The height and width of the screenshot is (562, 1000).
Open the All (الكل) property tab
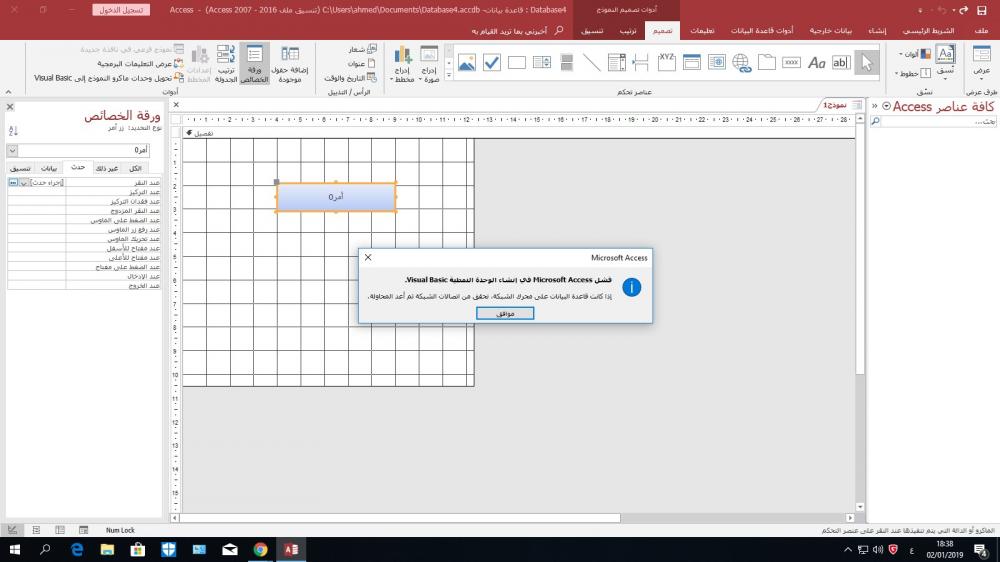(x=135, y=168)
